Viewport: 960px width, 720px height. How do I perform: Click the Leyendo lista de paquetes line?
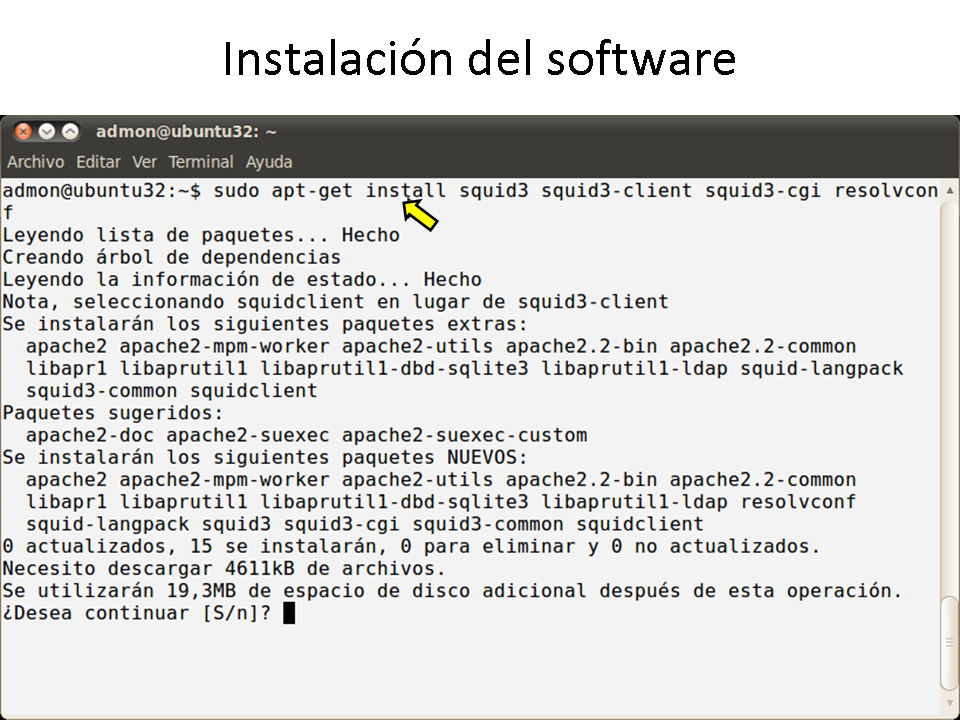coord(201,235)
